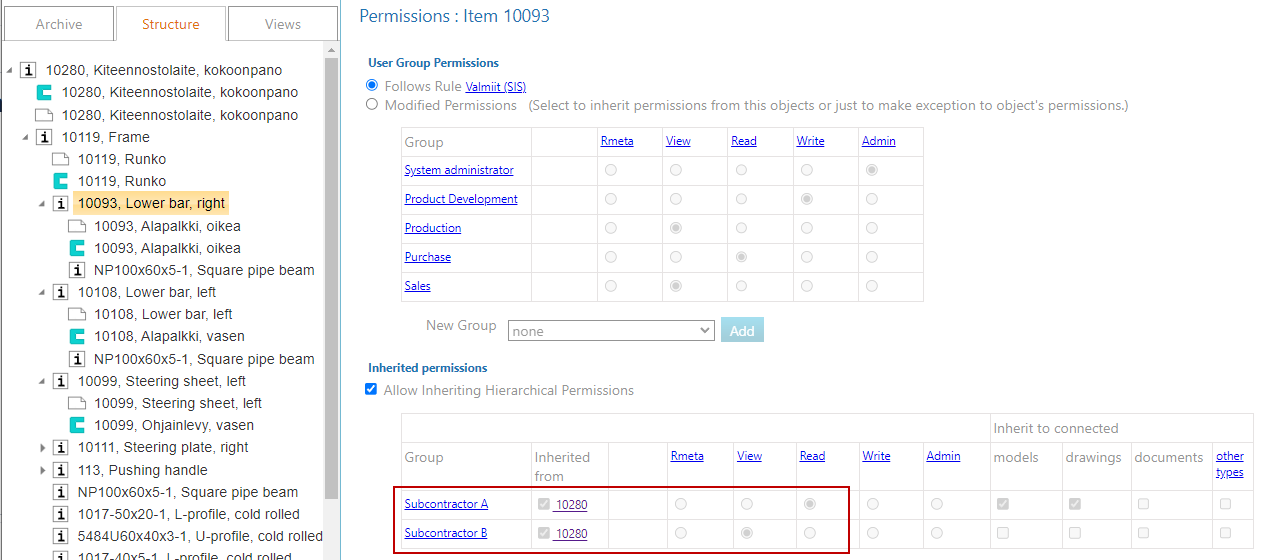Image resolution: width=1270 pixels, height=560 pixels.
Task: Click the item icon beside 10119, Frame
Action: pos(45,137)
